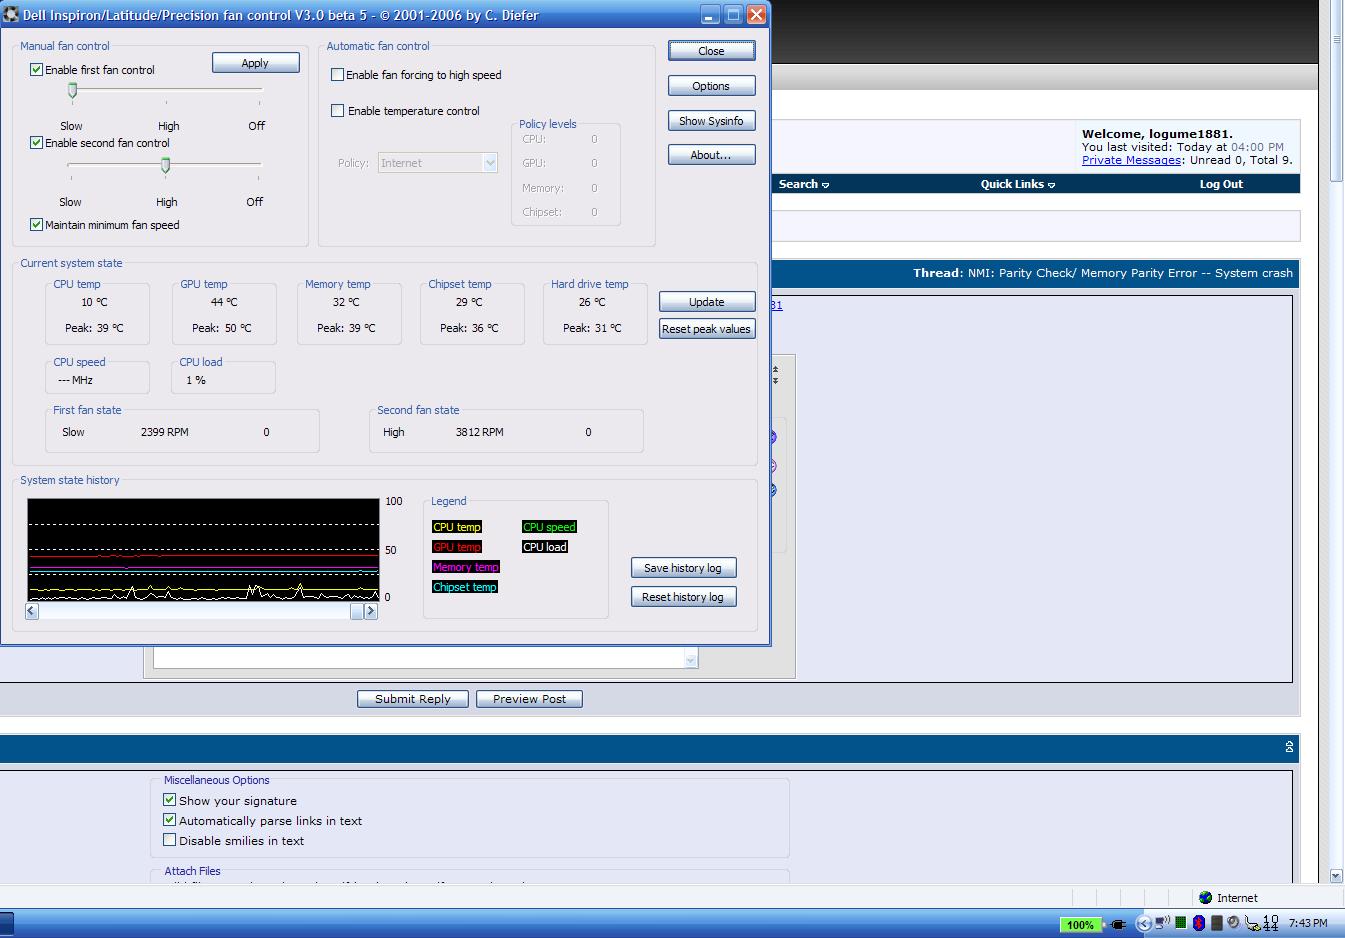Click the CPU temp yellow legend swatch

coord(457,527)
